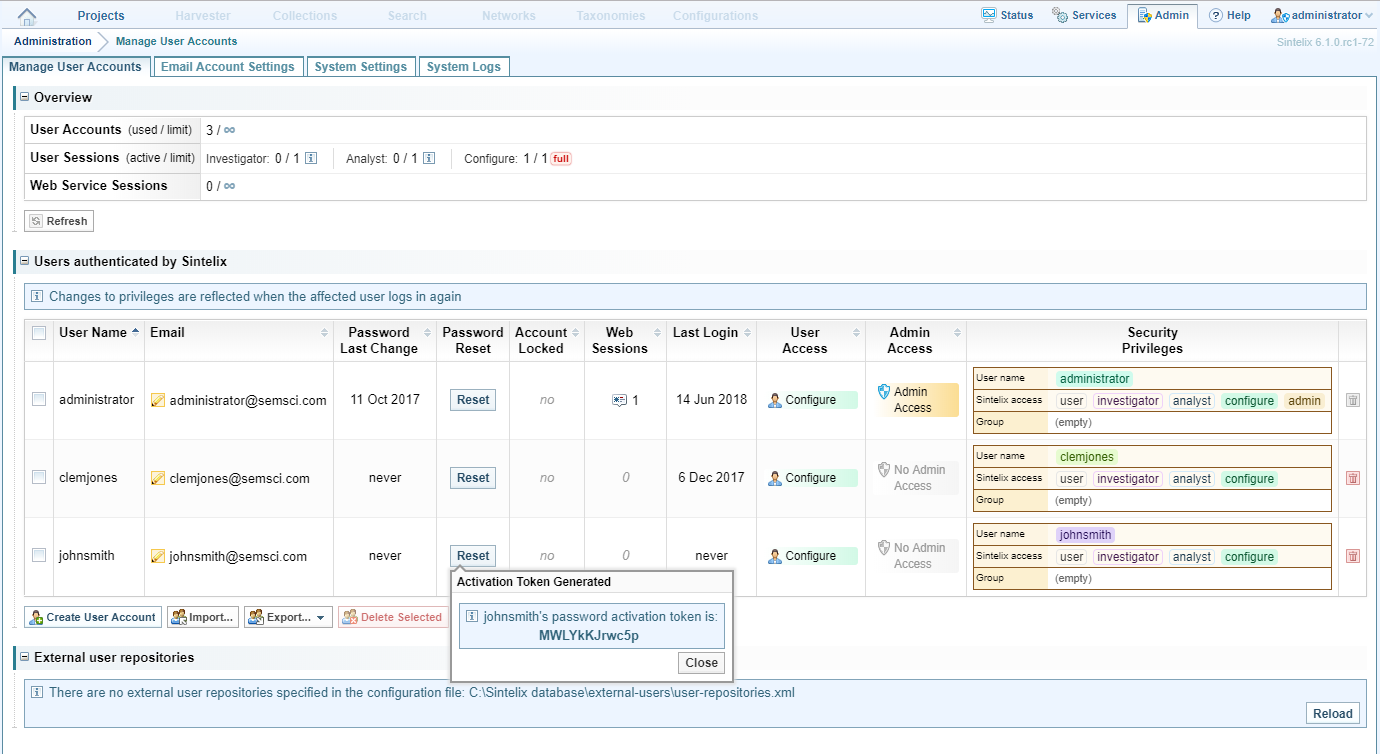
Task: Click the activation token MWLYkKJrwc5p
Action: click(588, 635)
